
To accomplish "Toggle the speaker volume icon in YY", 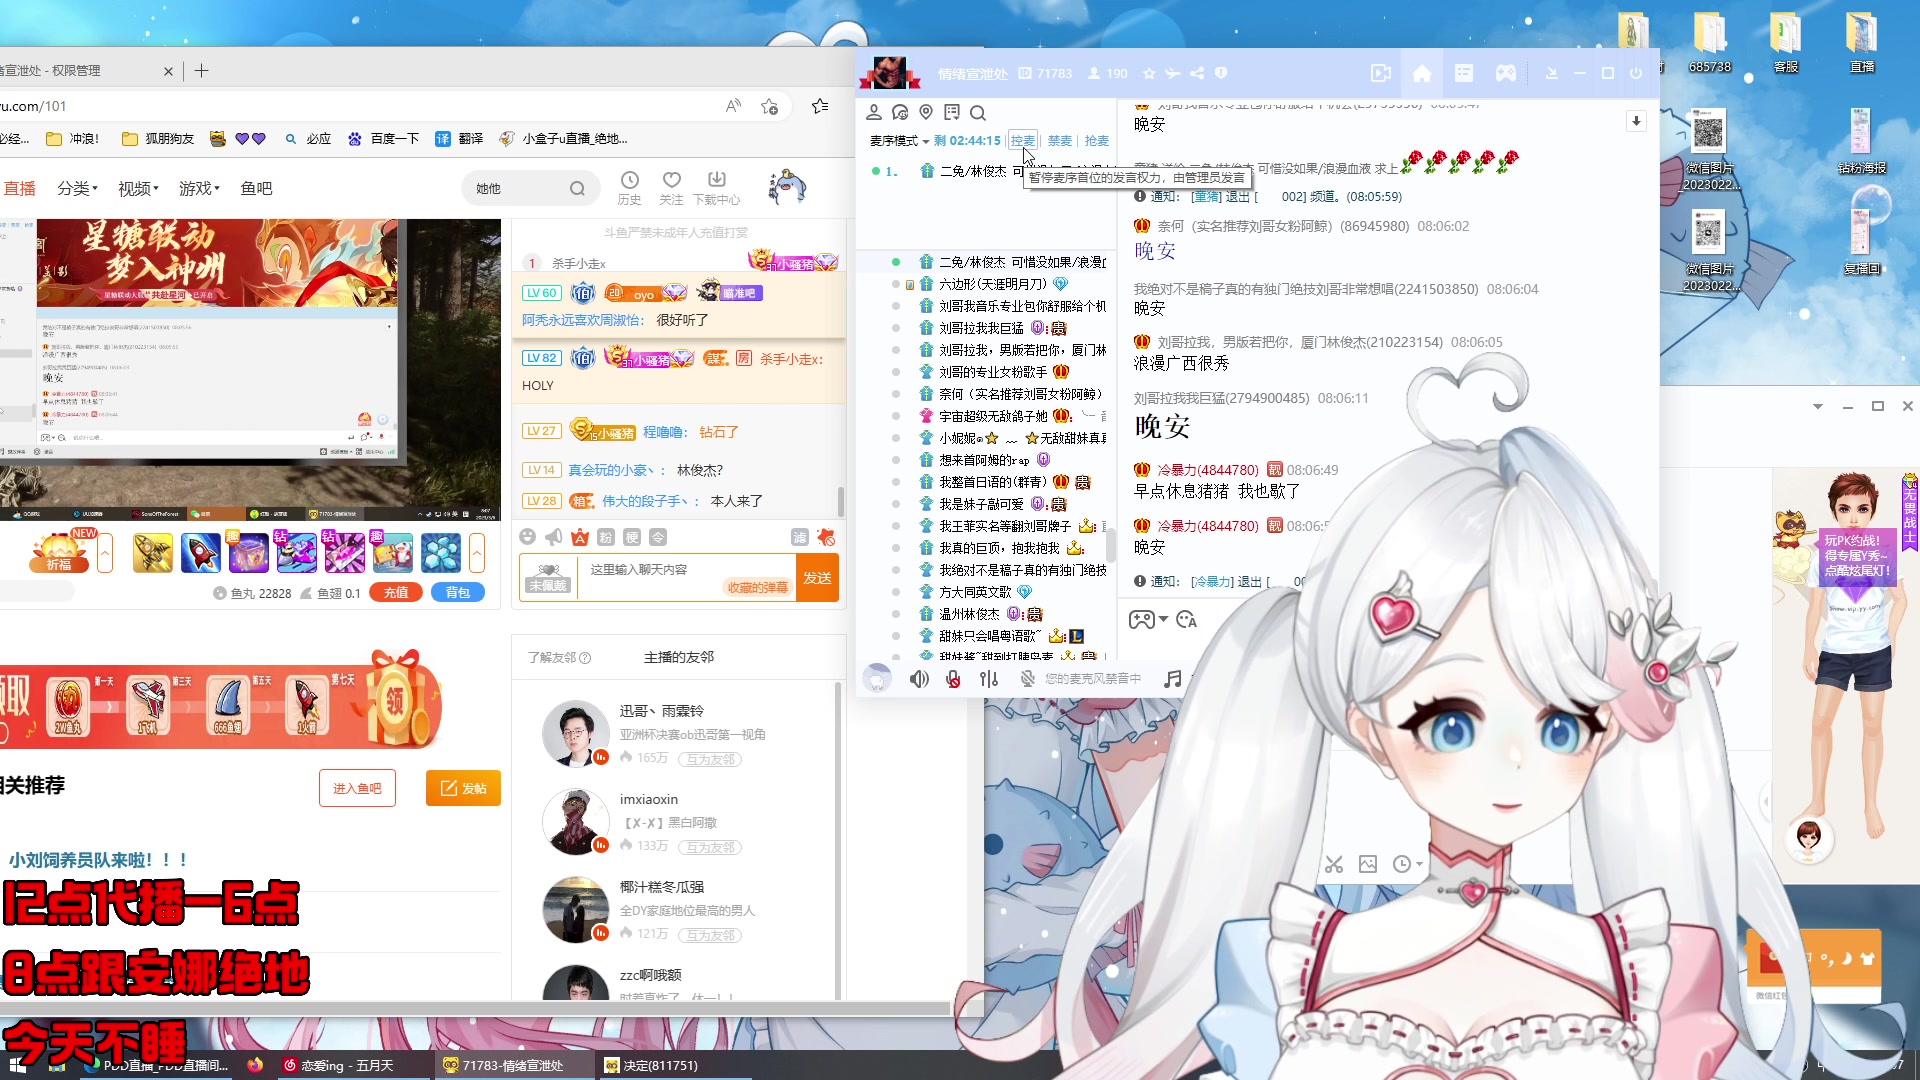I will coord(919,679).
